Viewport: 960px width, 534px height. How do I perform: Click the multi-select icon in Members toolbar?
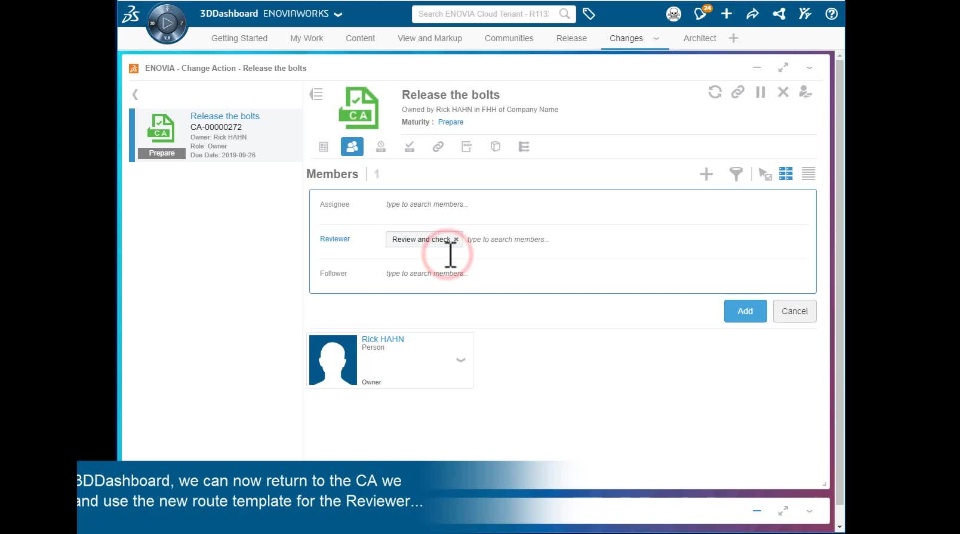coord(765,174)
